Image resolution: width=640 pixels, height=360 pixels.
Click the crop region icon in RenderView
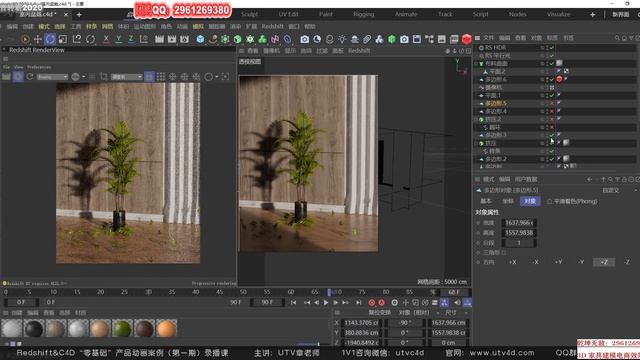pos(104,77)
